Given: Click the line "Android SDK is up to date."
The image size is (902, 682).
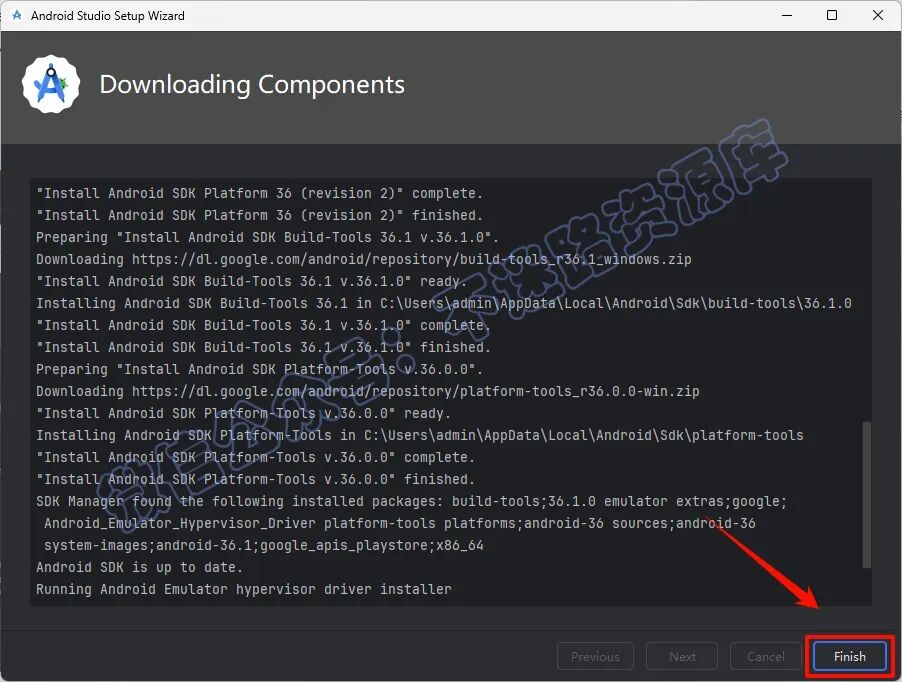Looking at the screenshot, I should pyautogui.click(x=139, y=568).
